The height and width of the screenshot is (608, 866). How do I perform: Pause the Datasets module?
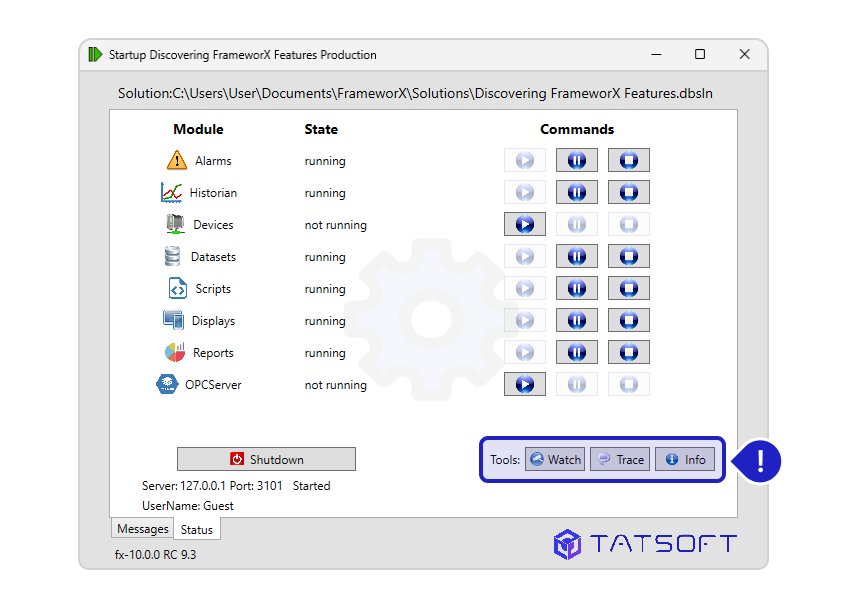pos(577,257)
